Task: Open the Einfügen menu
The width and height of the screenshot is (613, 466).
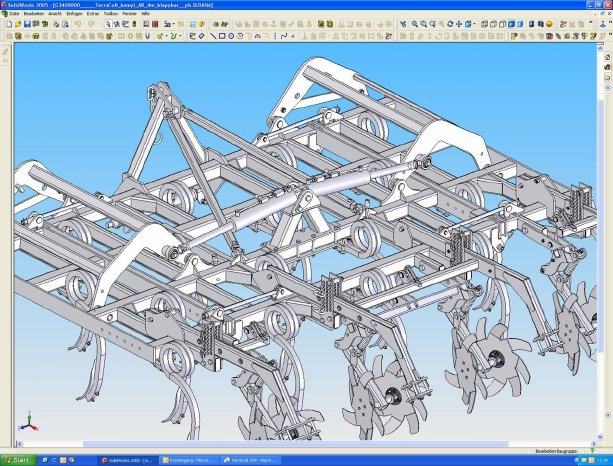Action: [x=74, y=14]
